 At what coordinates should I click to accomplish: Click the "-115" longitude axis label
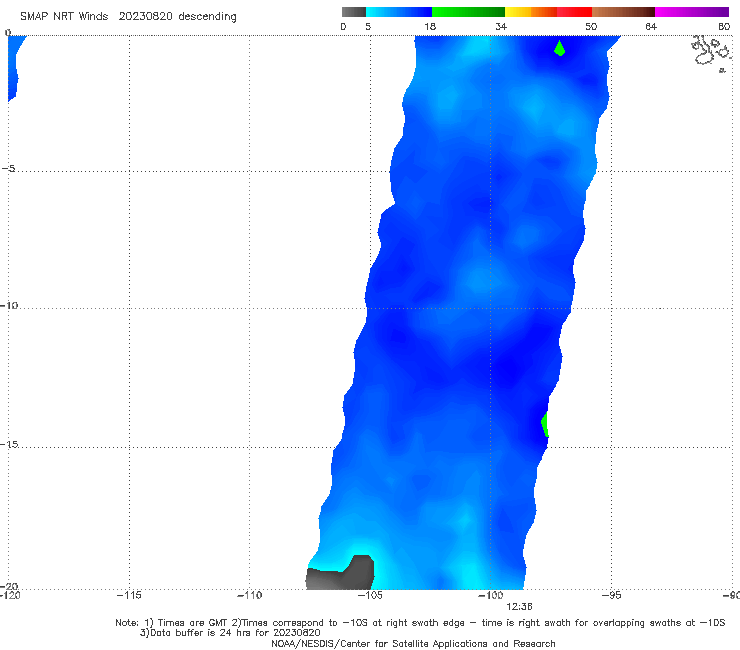129,595
